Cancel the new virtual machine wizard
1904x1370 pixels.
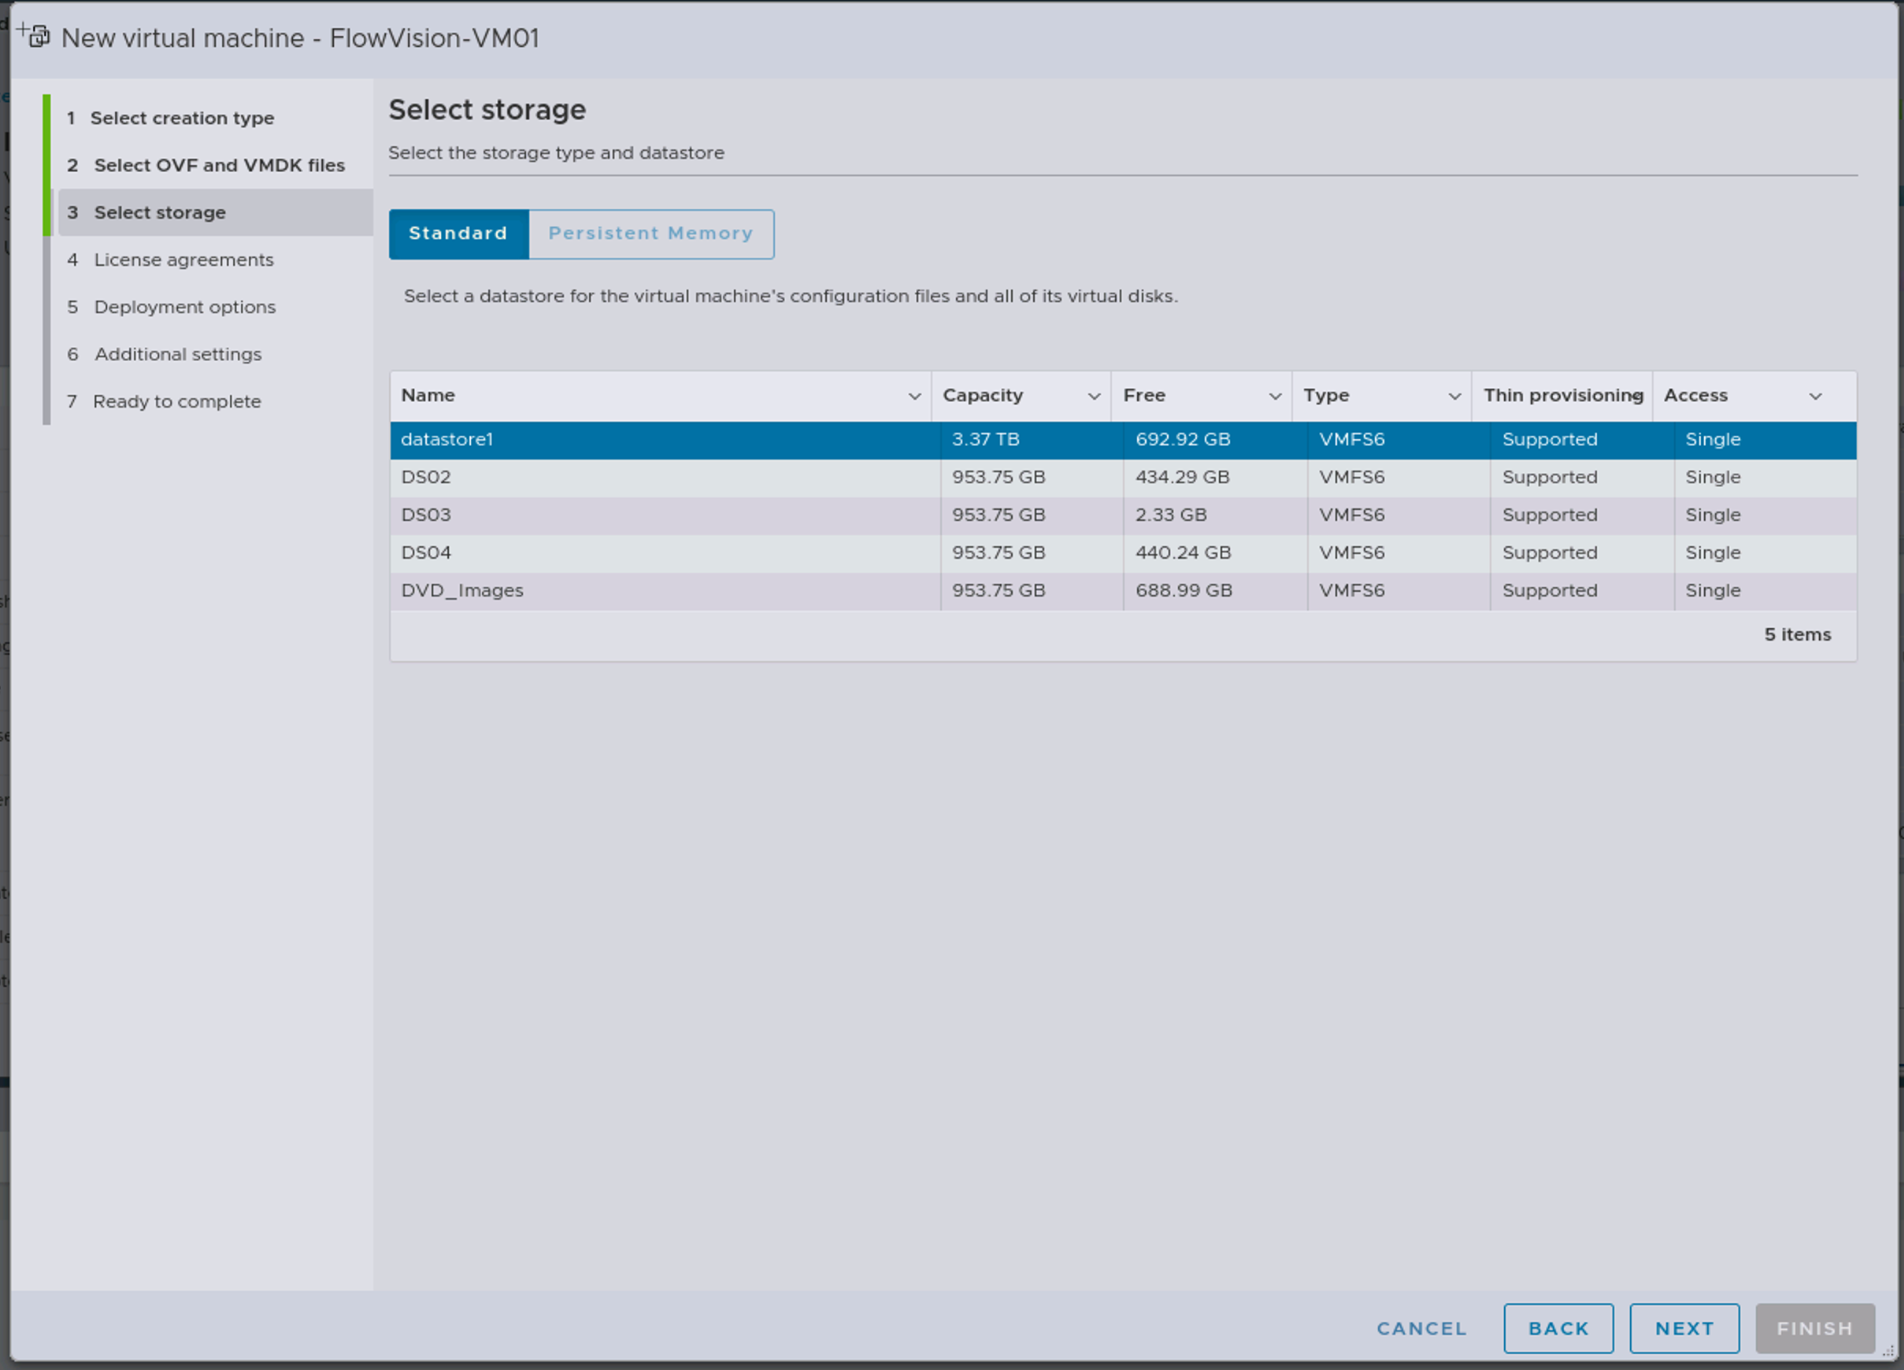pos(1421,1328)
